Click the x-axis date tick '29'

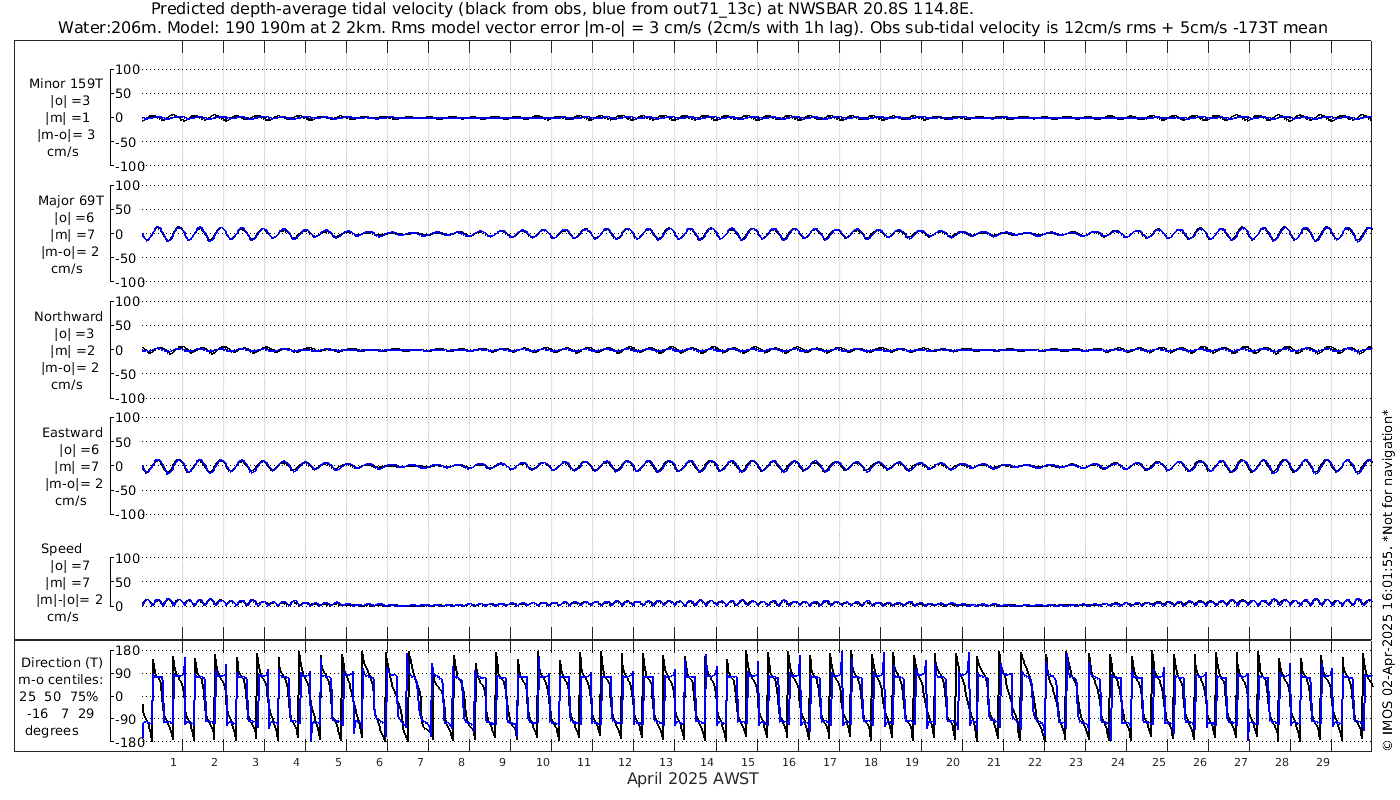tap(1322, 762)
